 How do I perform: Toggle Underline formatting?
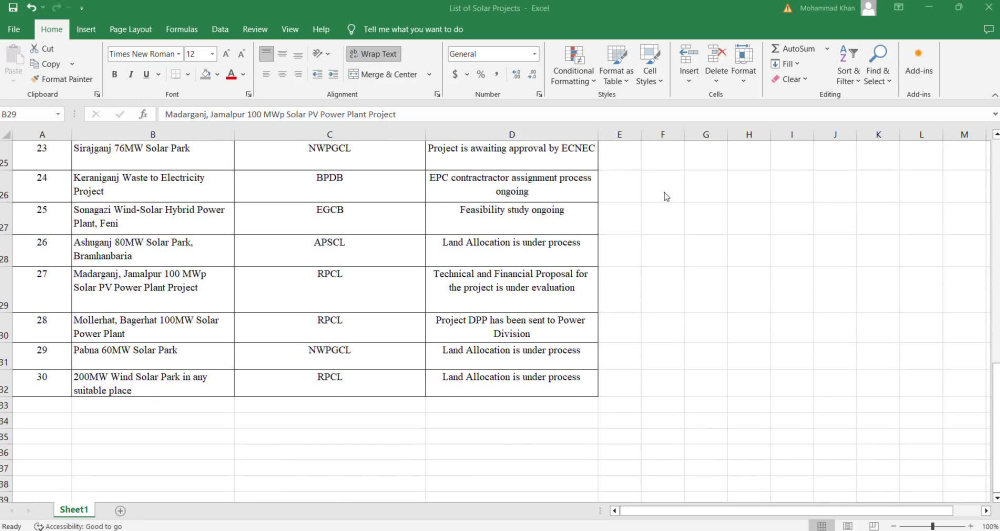coord(146,75)
